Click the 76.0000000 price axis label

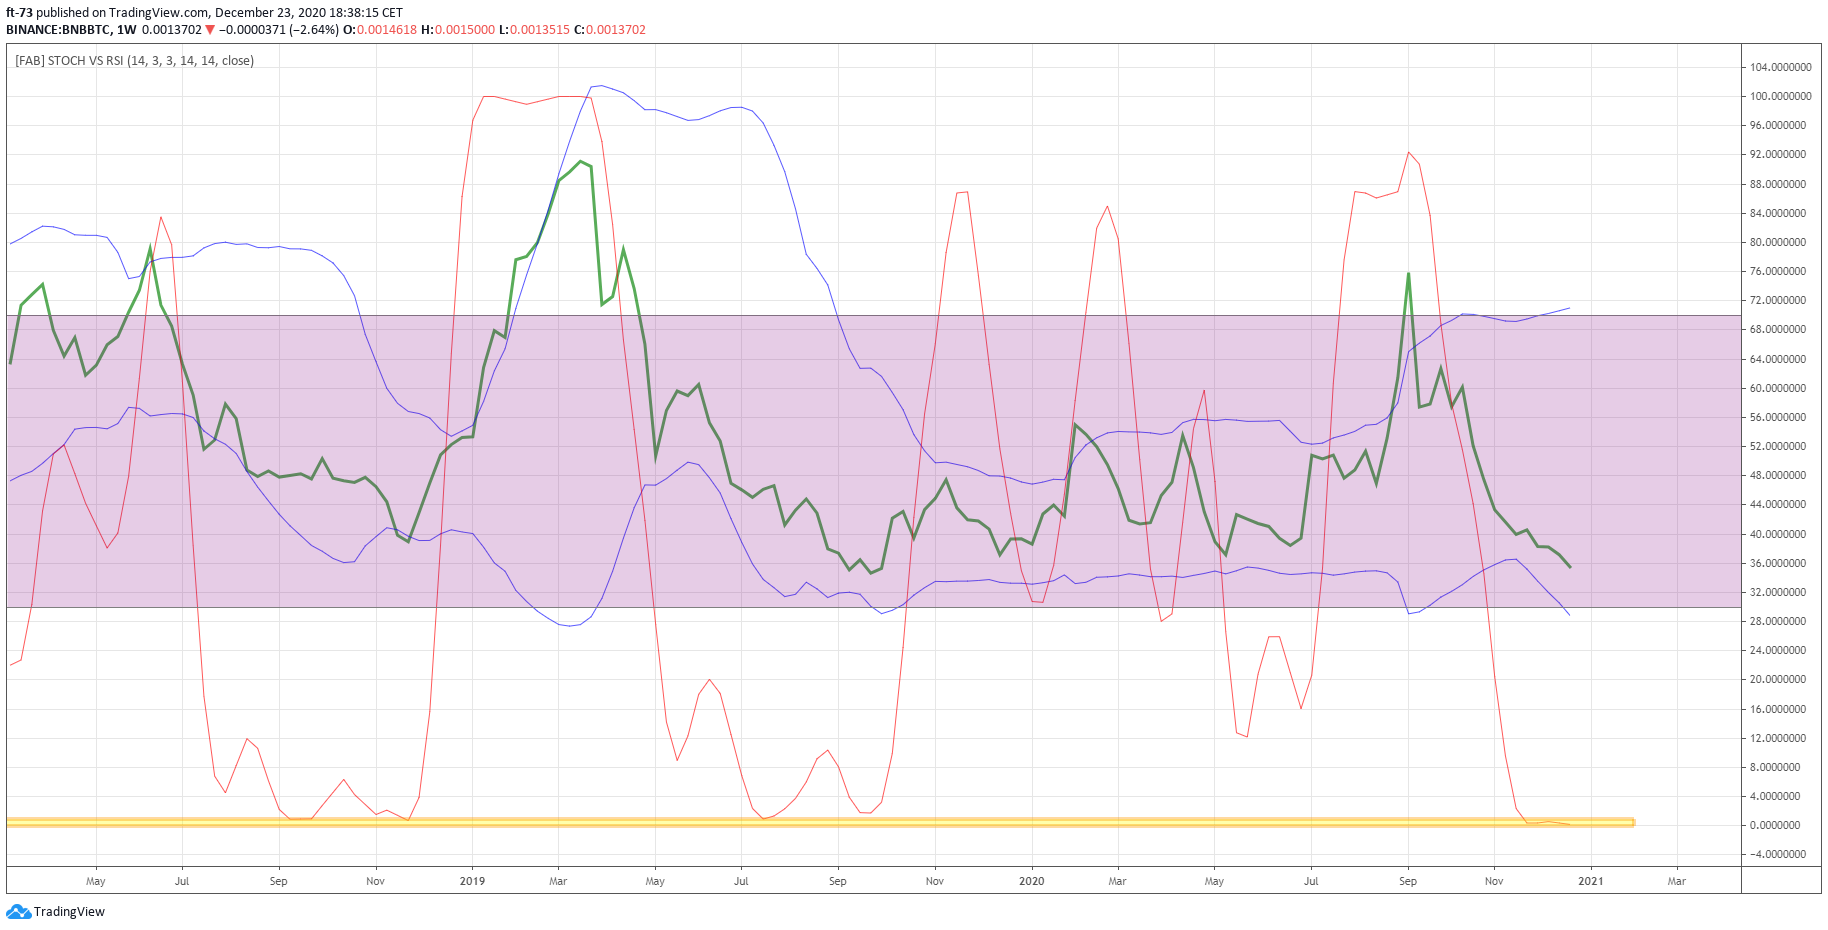click(x=1780, y=271)
